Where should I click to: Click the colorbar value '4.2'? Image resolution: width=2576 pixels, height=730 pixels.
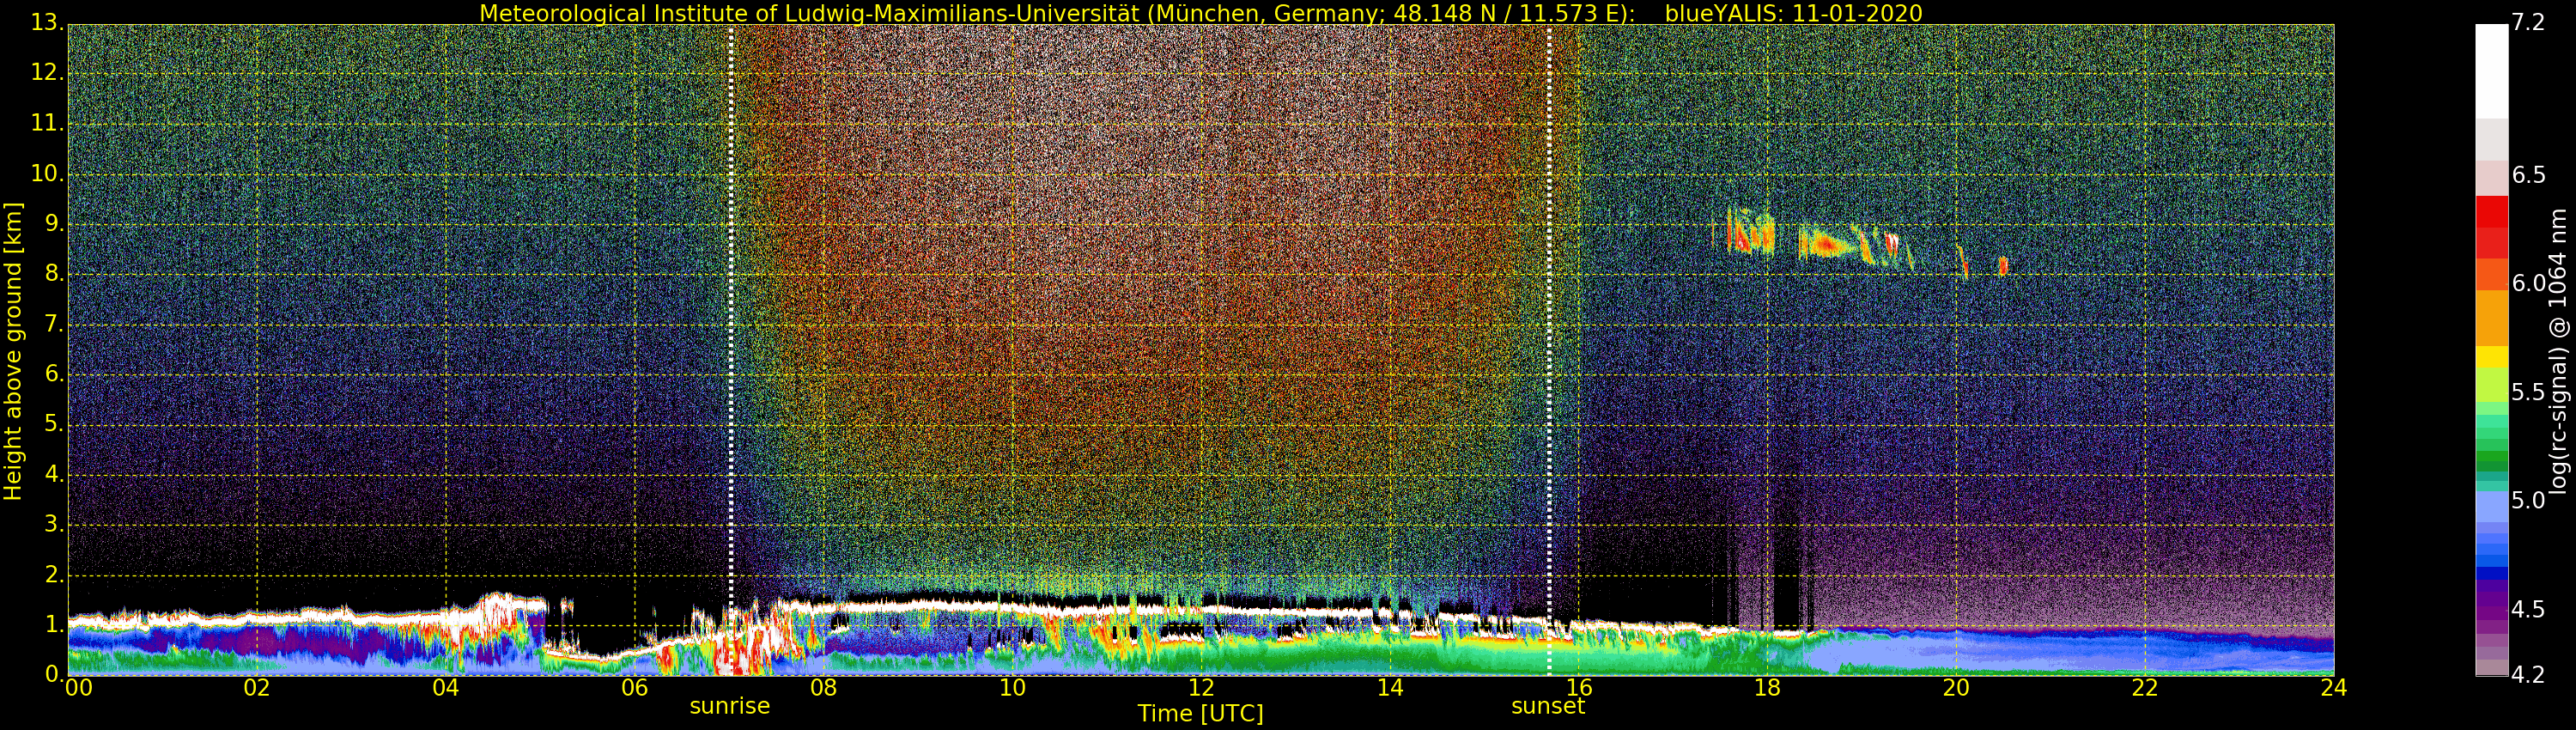(x=2528, y=675)
